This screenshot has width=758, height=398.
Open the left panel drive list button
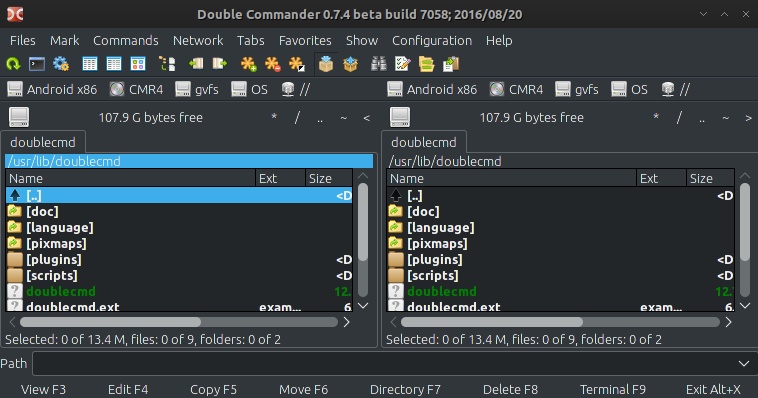pos(19,117)
